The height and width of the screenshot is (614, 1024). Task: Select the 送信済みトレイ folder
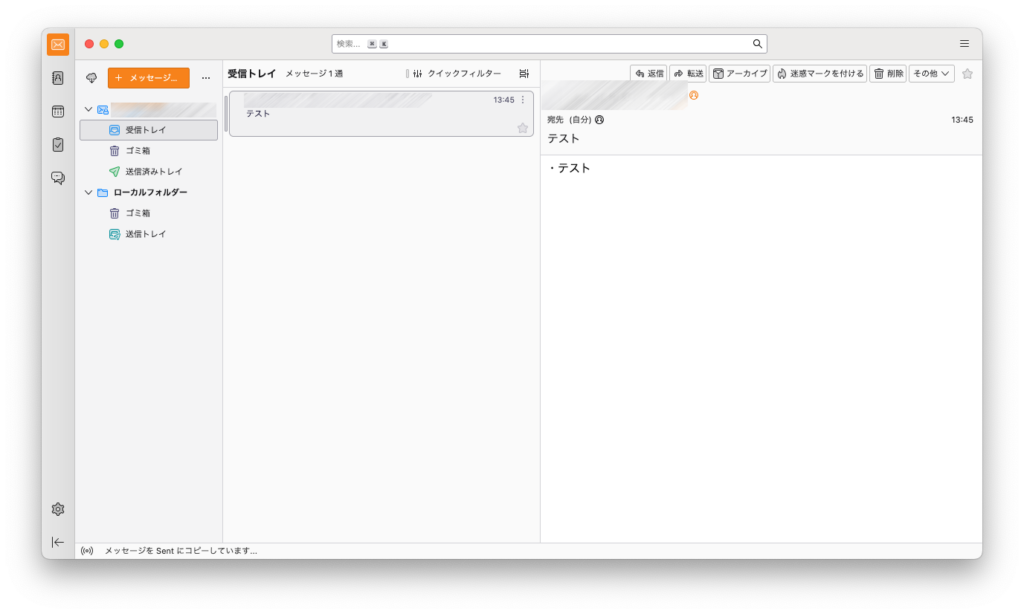pos(153,172)
